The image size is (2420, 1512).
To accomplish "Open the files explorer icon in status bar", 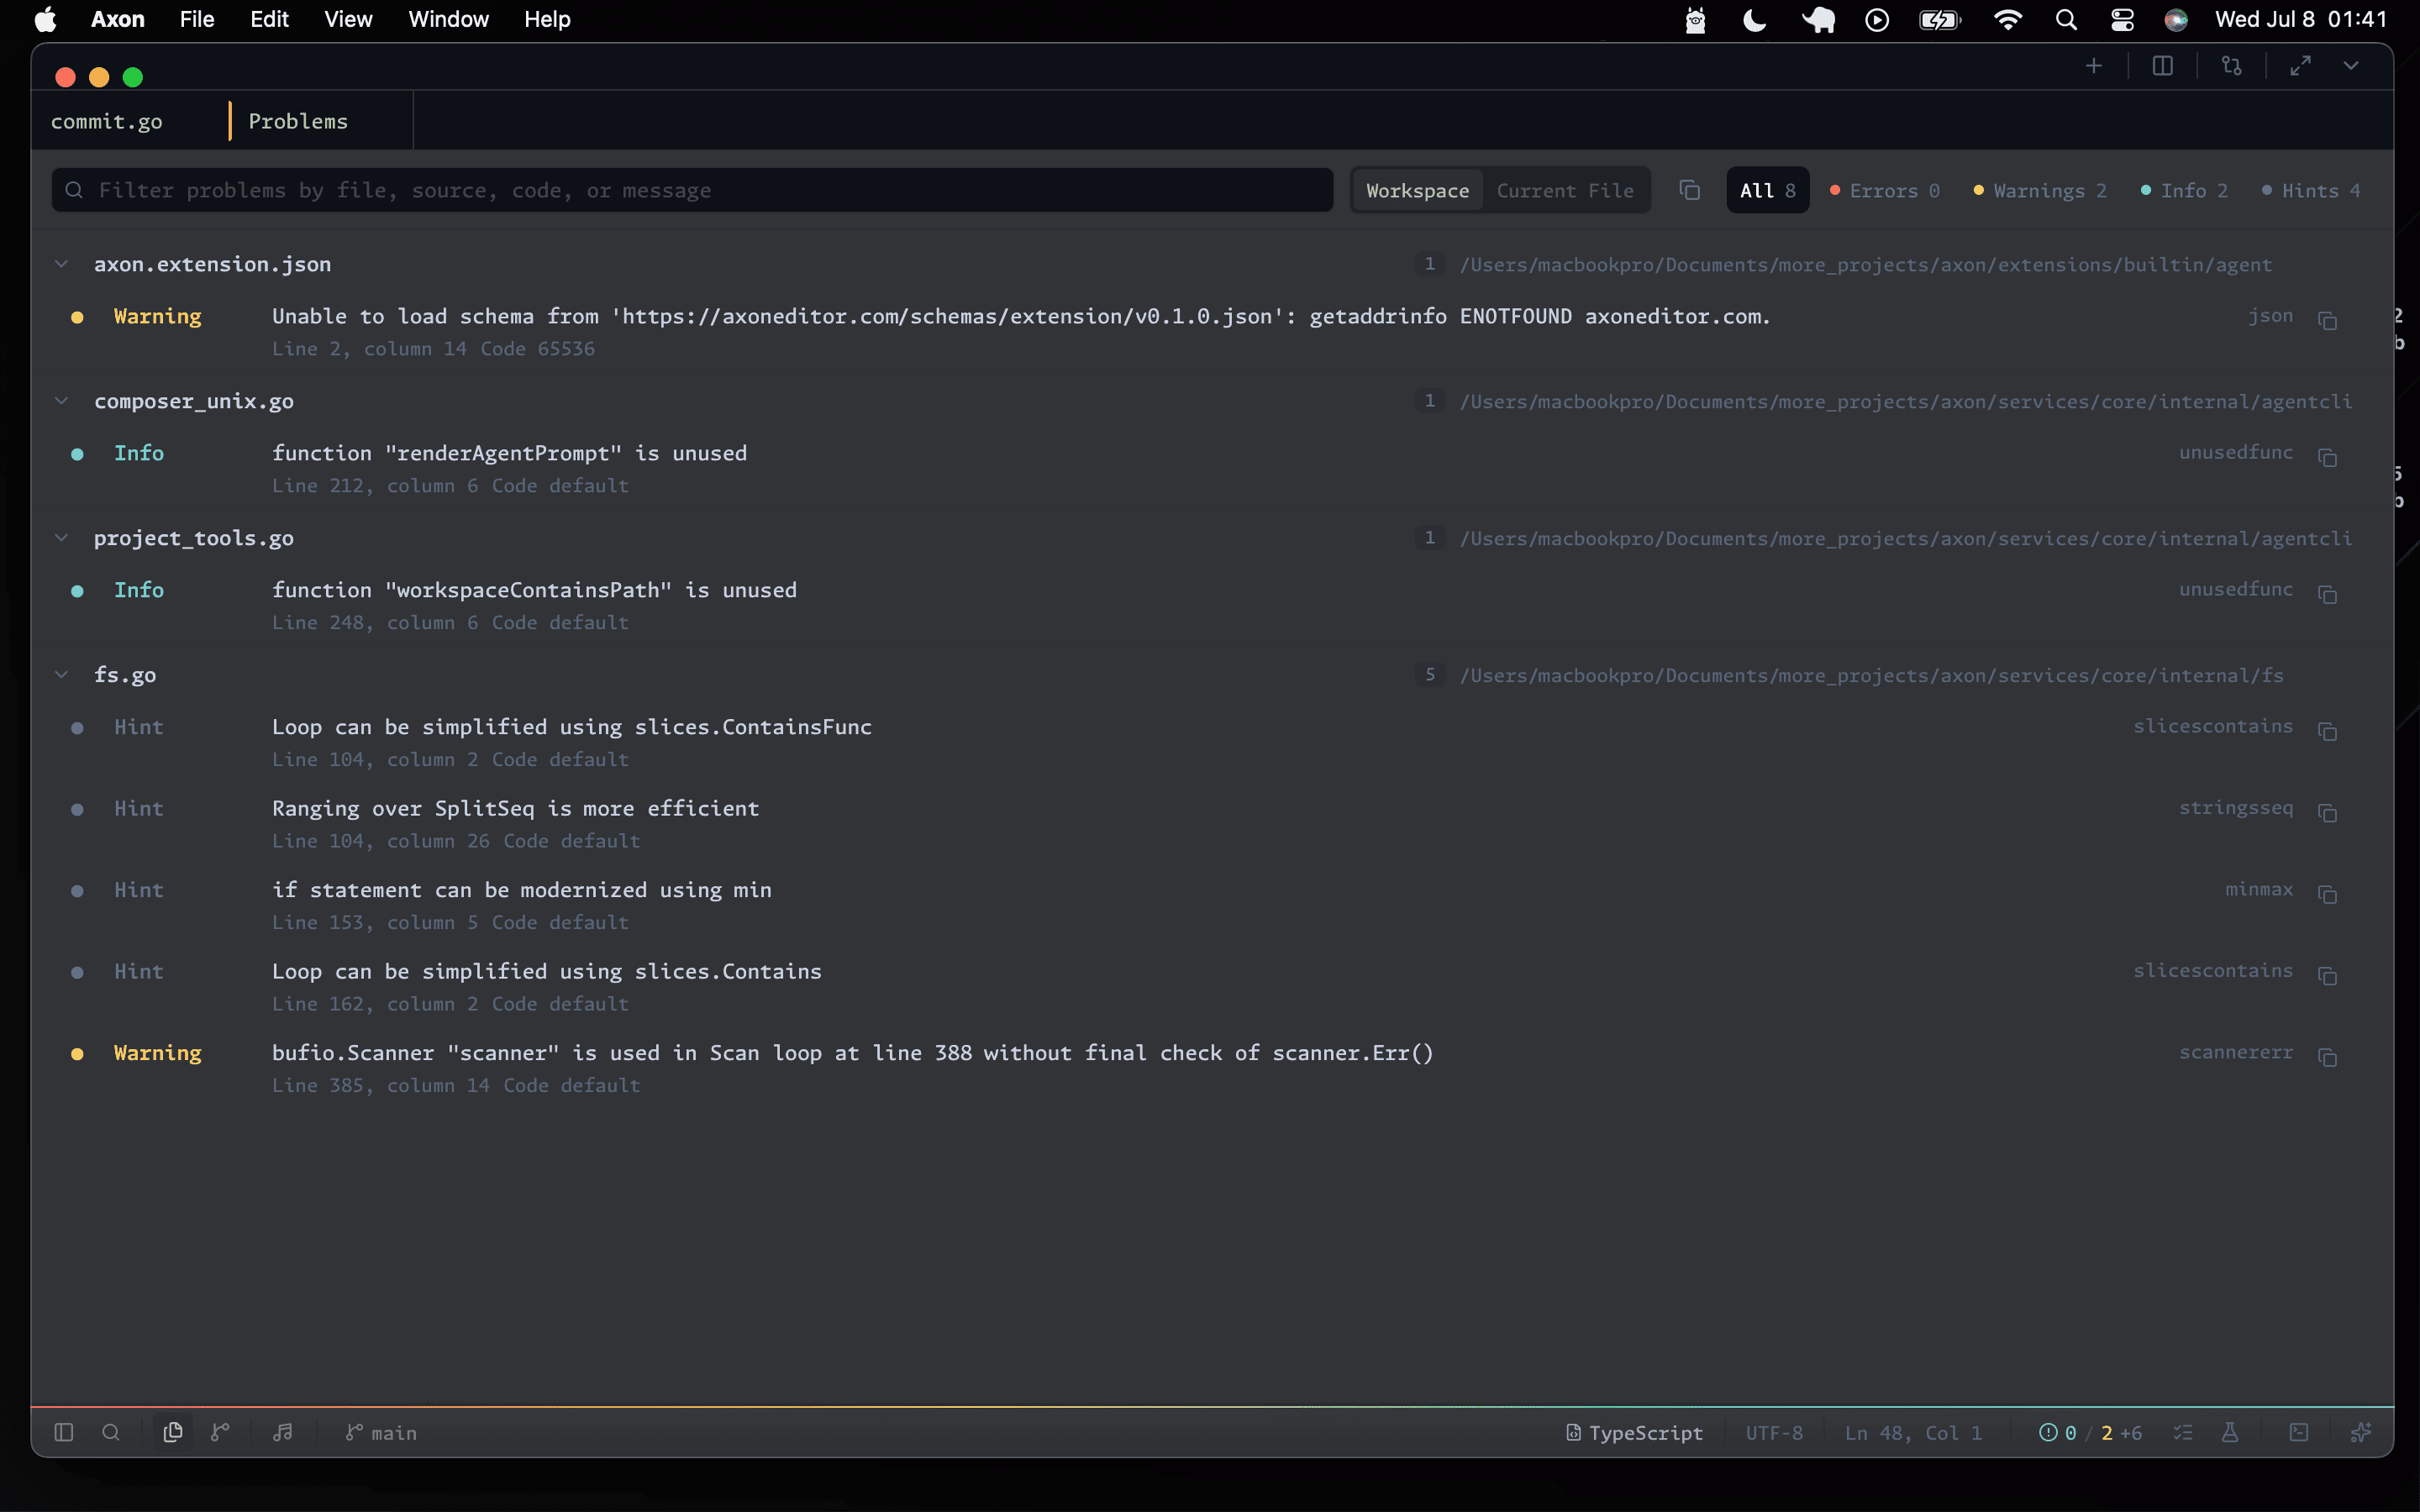I will point(173,1432).
